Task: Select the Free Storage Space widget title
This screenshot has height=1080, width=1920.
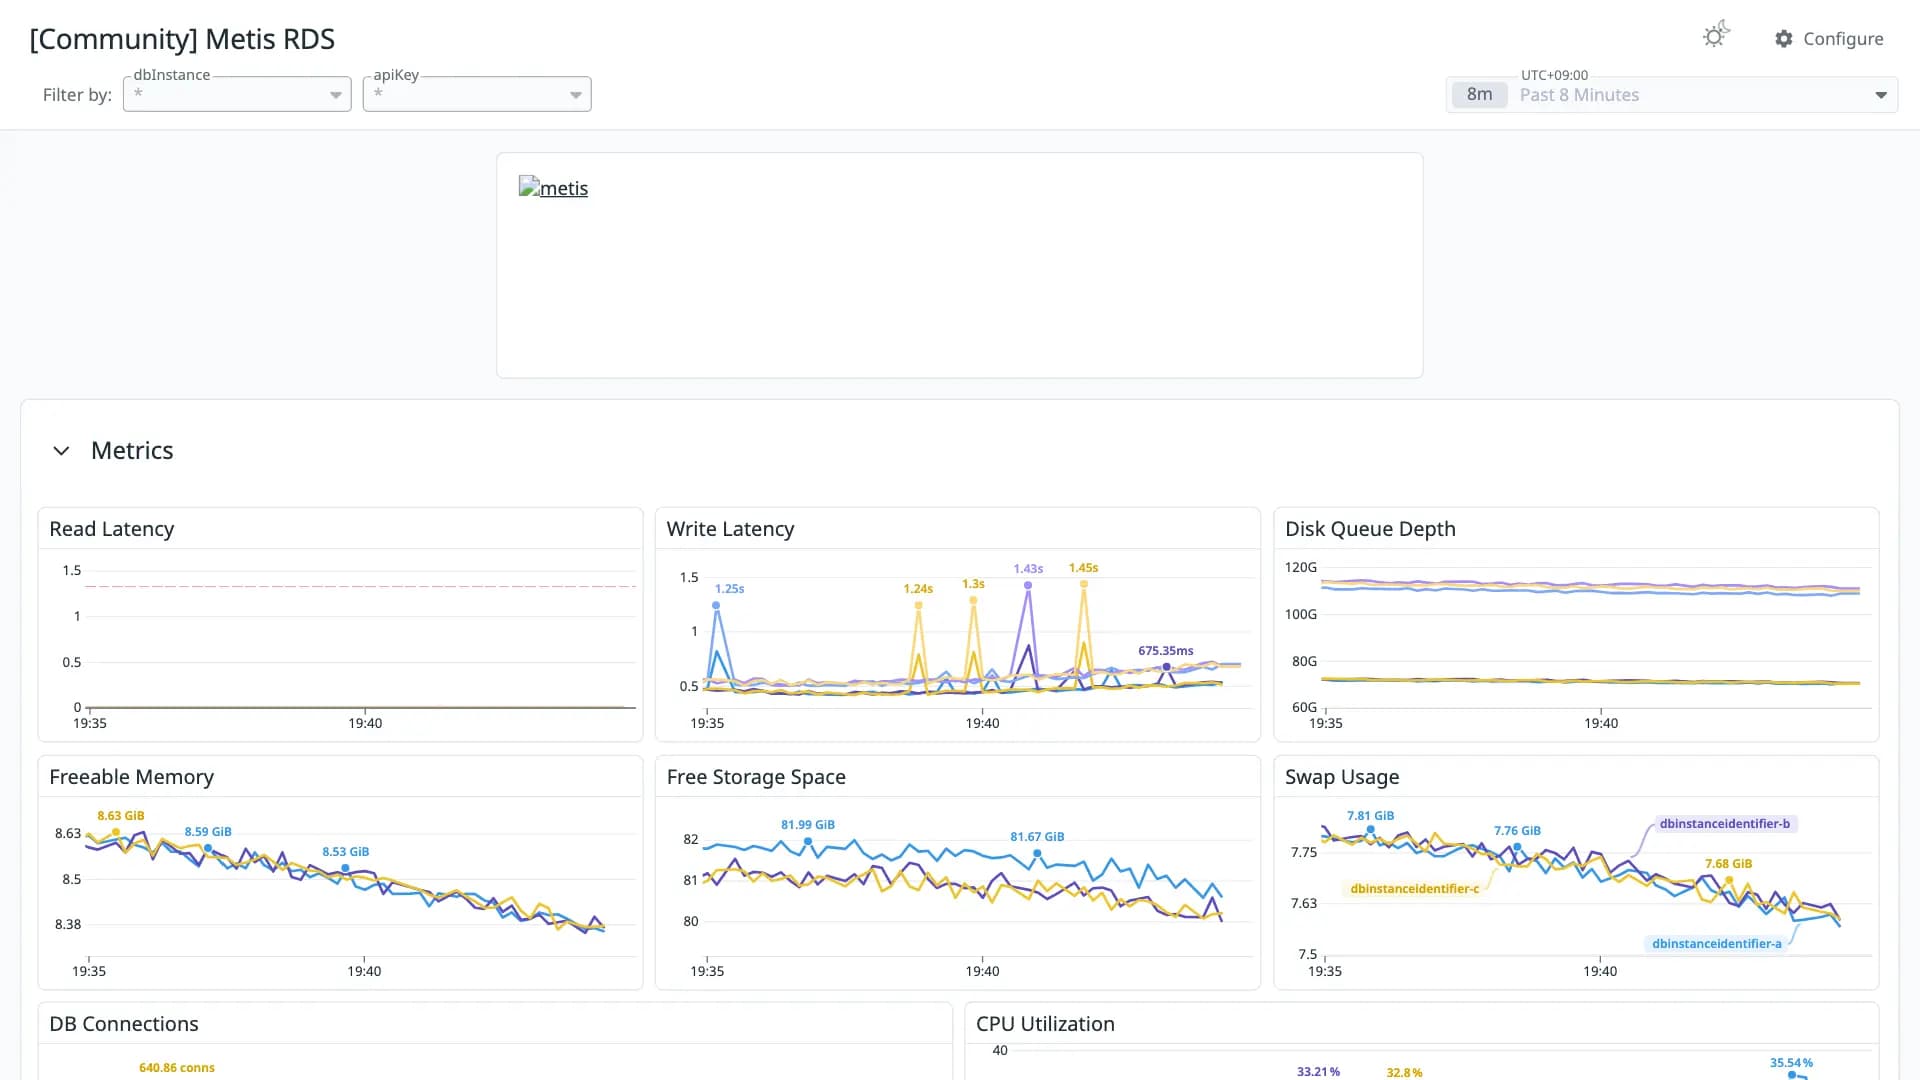Action: 756,777
